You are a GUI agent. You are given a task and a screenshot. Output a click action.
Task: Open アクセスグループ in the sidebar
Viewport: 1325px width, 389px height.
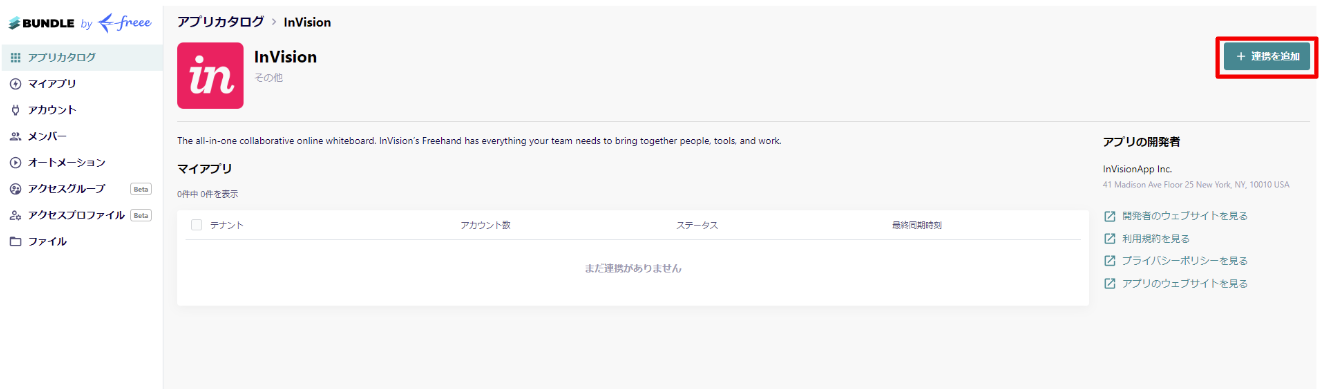(81, 189)
